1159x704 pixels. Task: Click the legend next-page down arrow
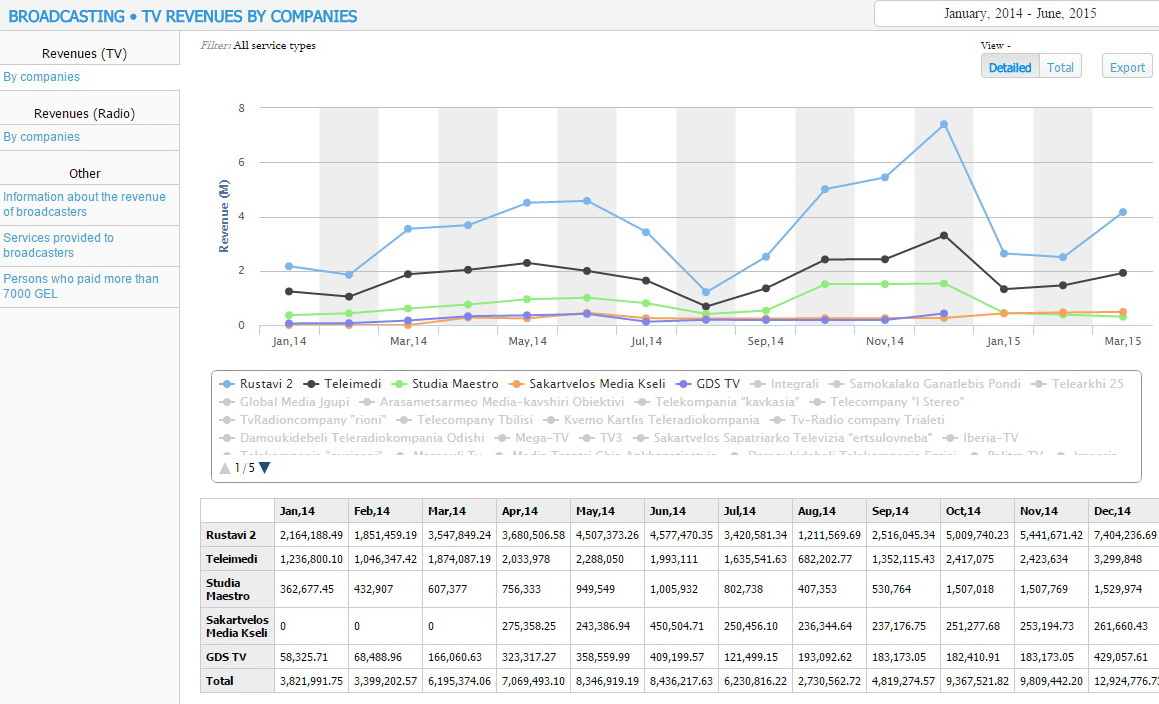(265, 468)
